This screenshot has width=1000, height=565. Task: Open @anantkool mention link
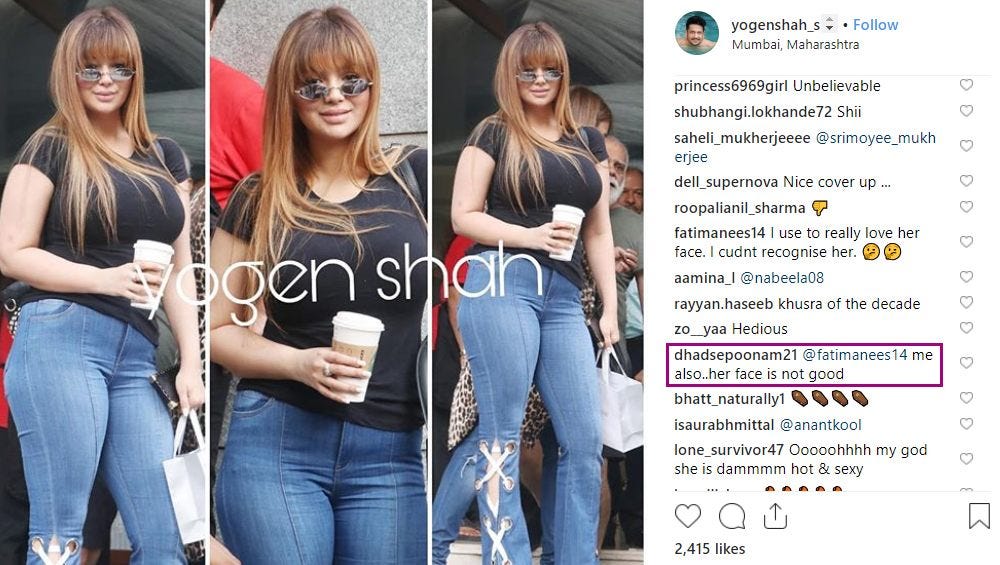[820, 425]
